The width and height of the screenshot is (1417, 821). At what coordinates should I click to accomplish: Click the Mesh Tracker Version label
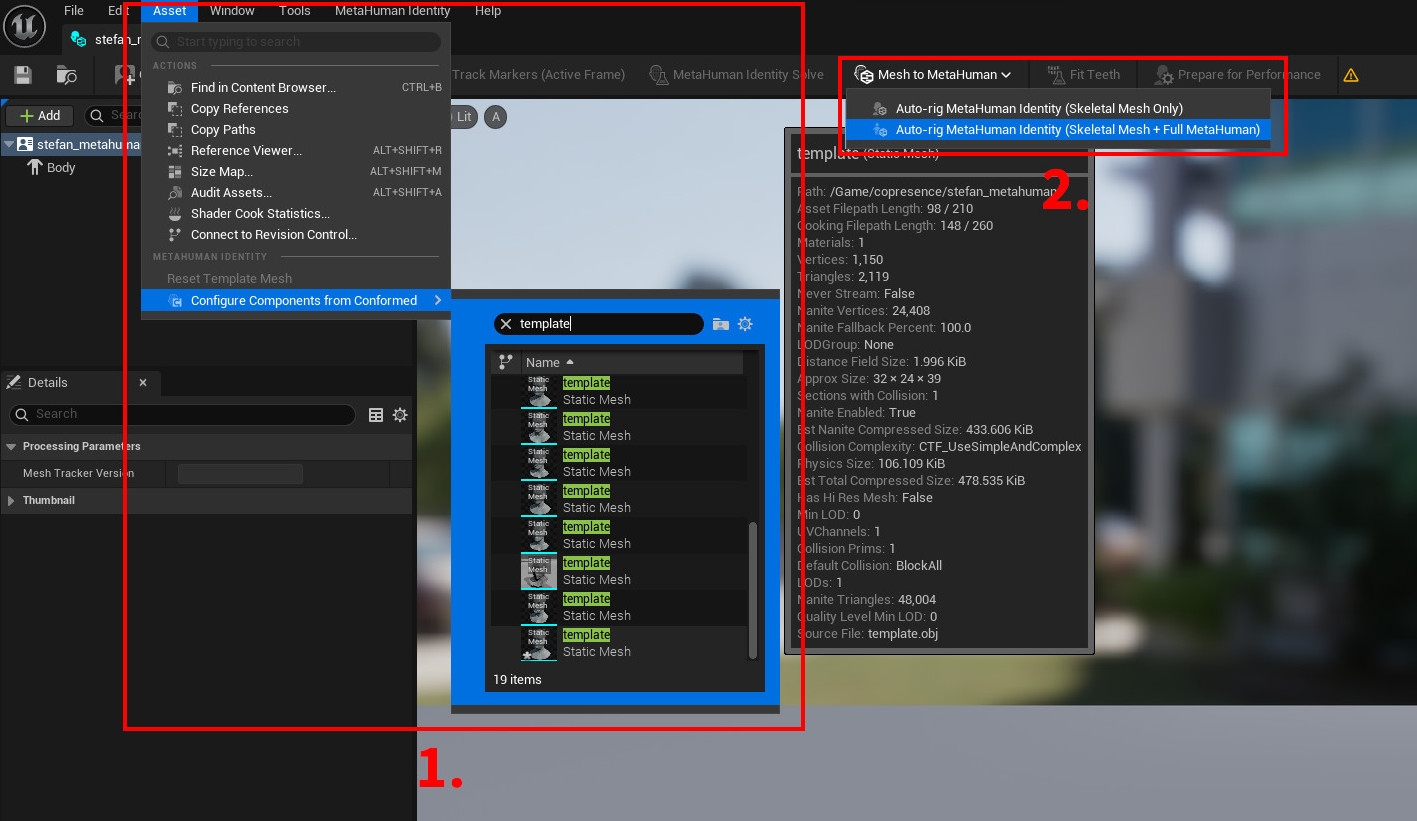(78, 474)
